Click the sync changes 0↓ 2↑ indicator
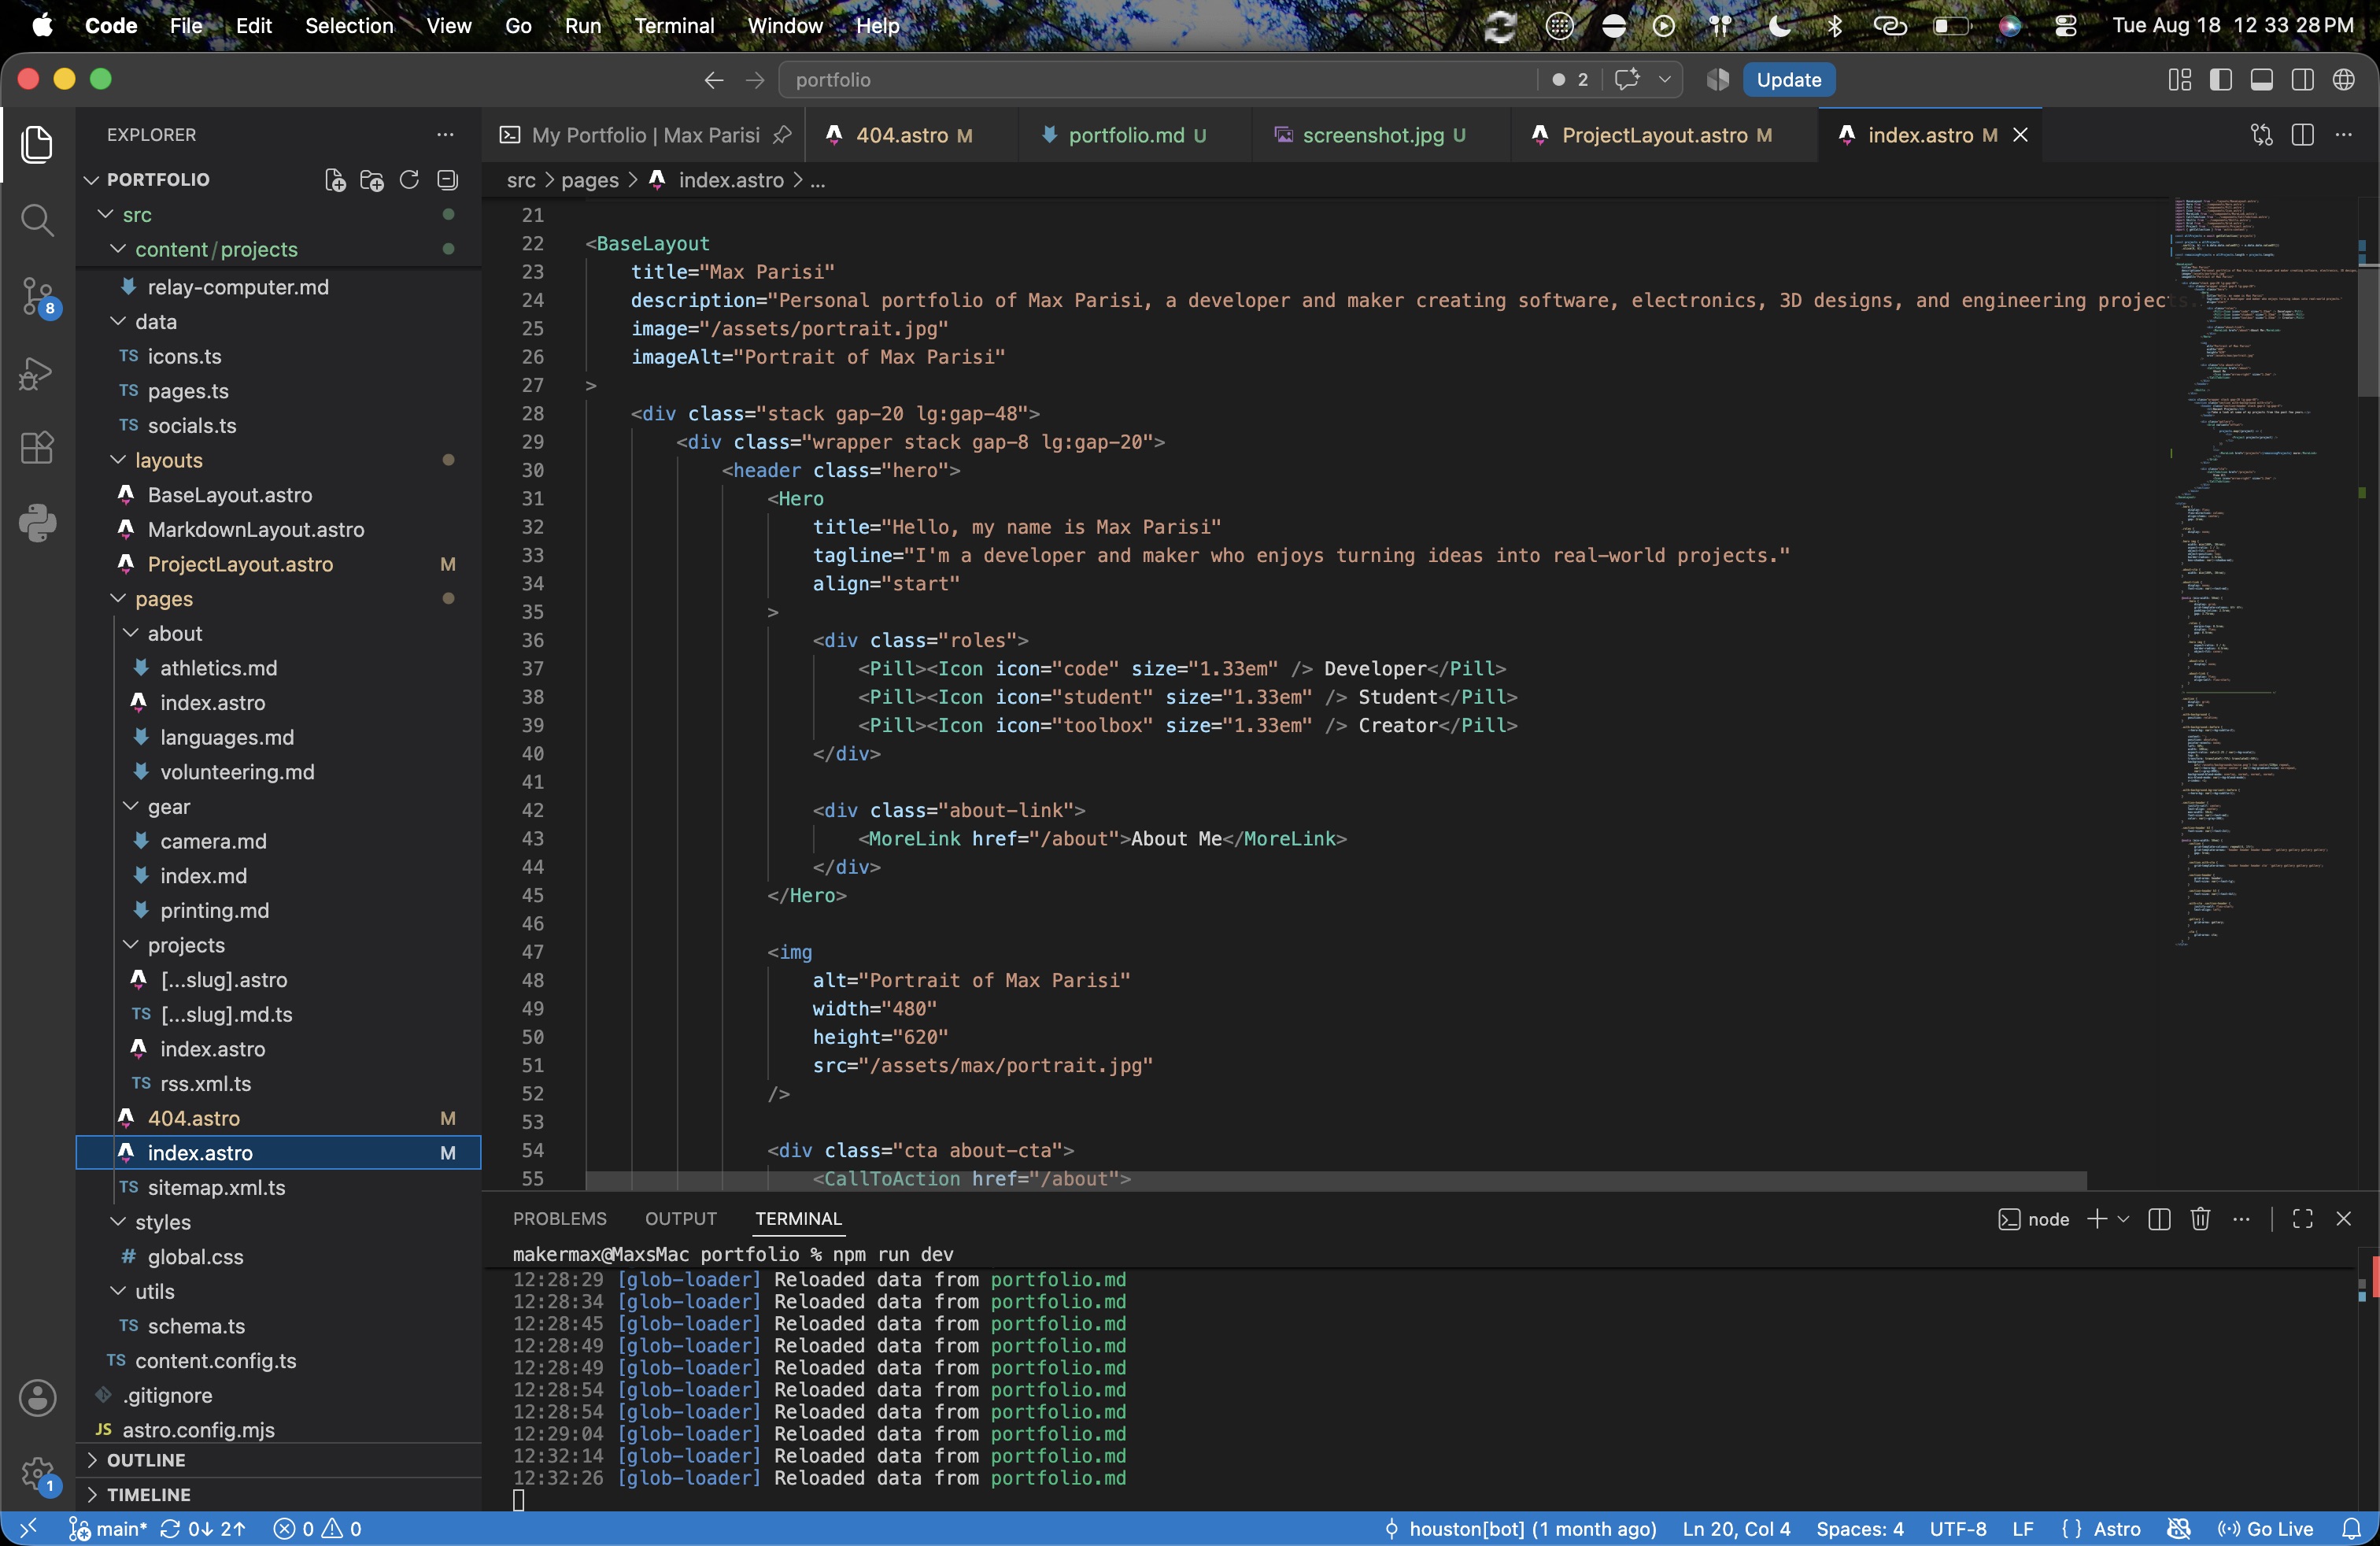This screenshot has width=2380, height=1546. coord(203,1529)
